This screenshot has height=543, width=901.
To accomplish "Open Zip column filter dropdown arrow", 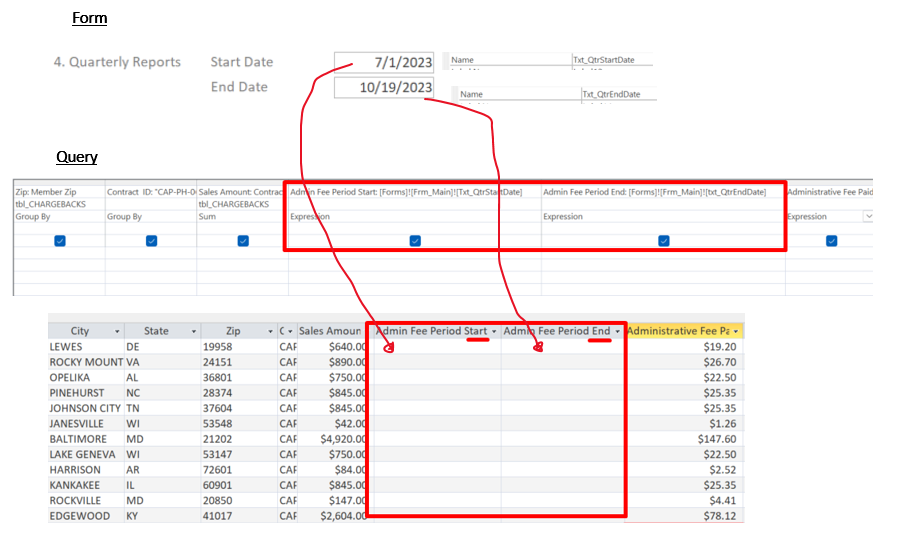I will pyautogui.click(x=270, y=332).
